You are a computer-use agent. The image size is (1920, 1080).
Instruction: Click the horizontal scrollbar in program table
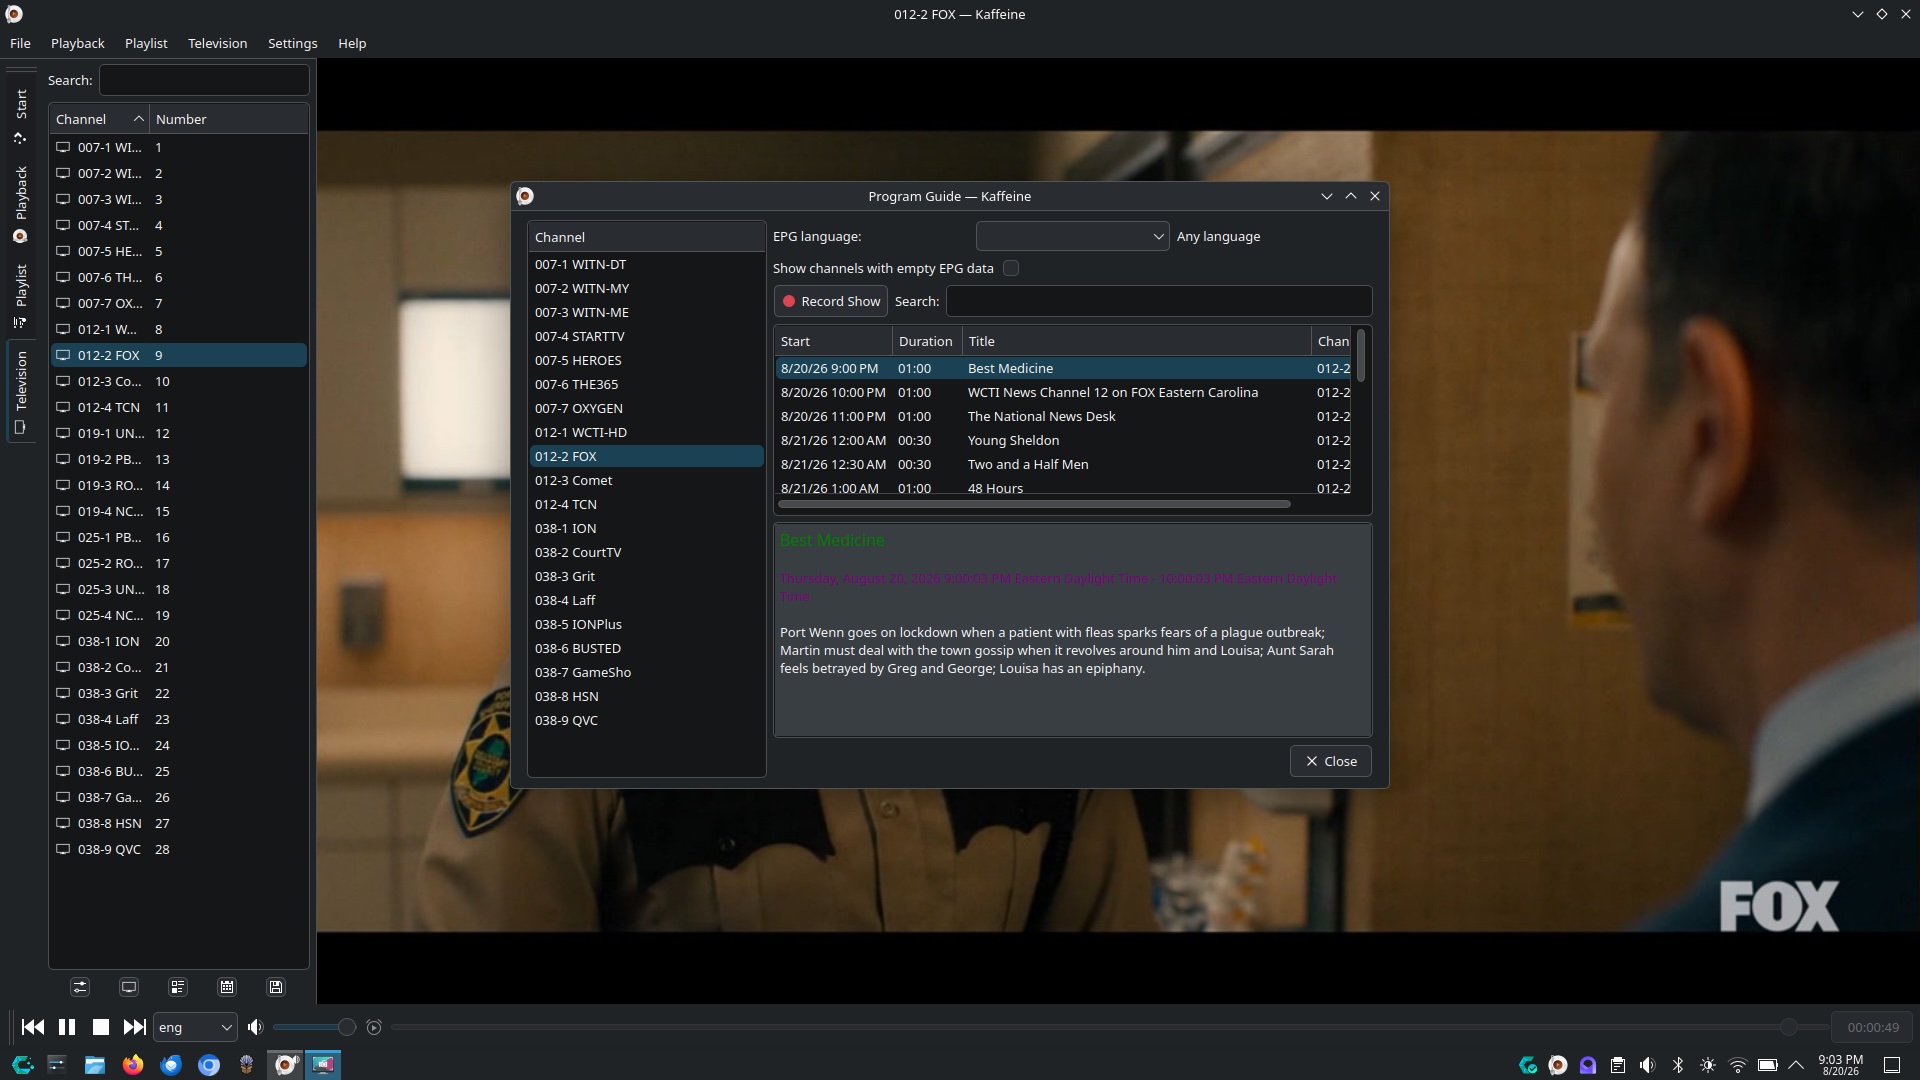(x=1034, y=504)
